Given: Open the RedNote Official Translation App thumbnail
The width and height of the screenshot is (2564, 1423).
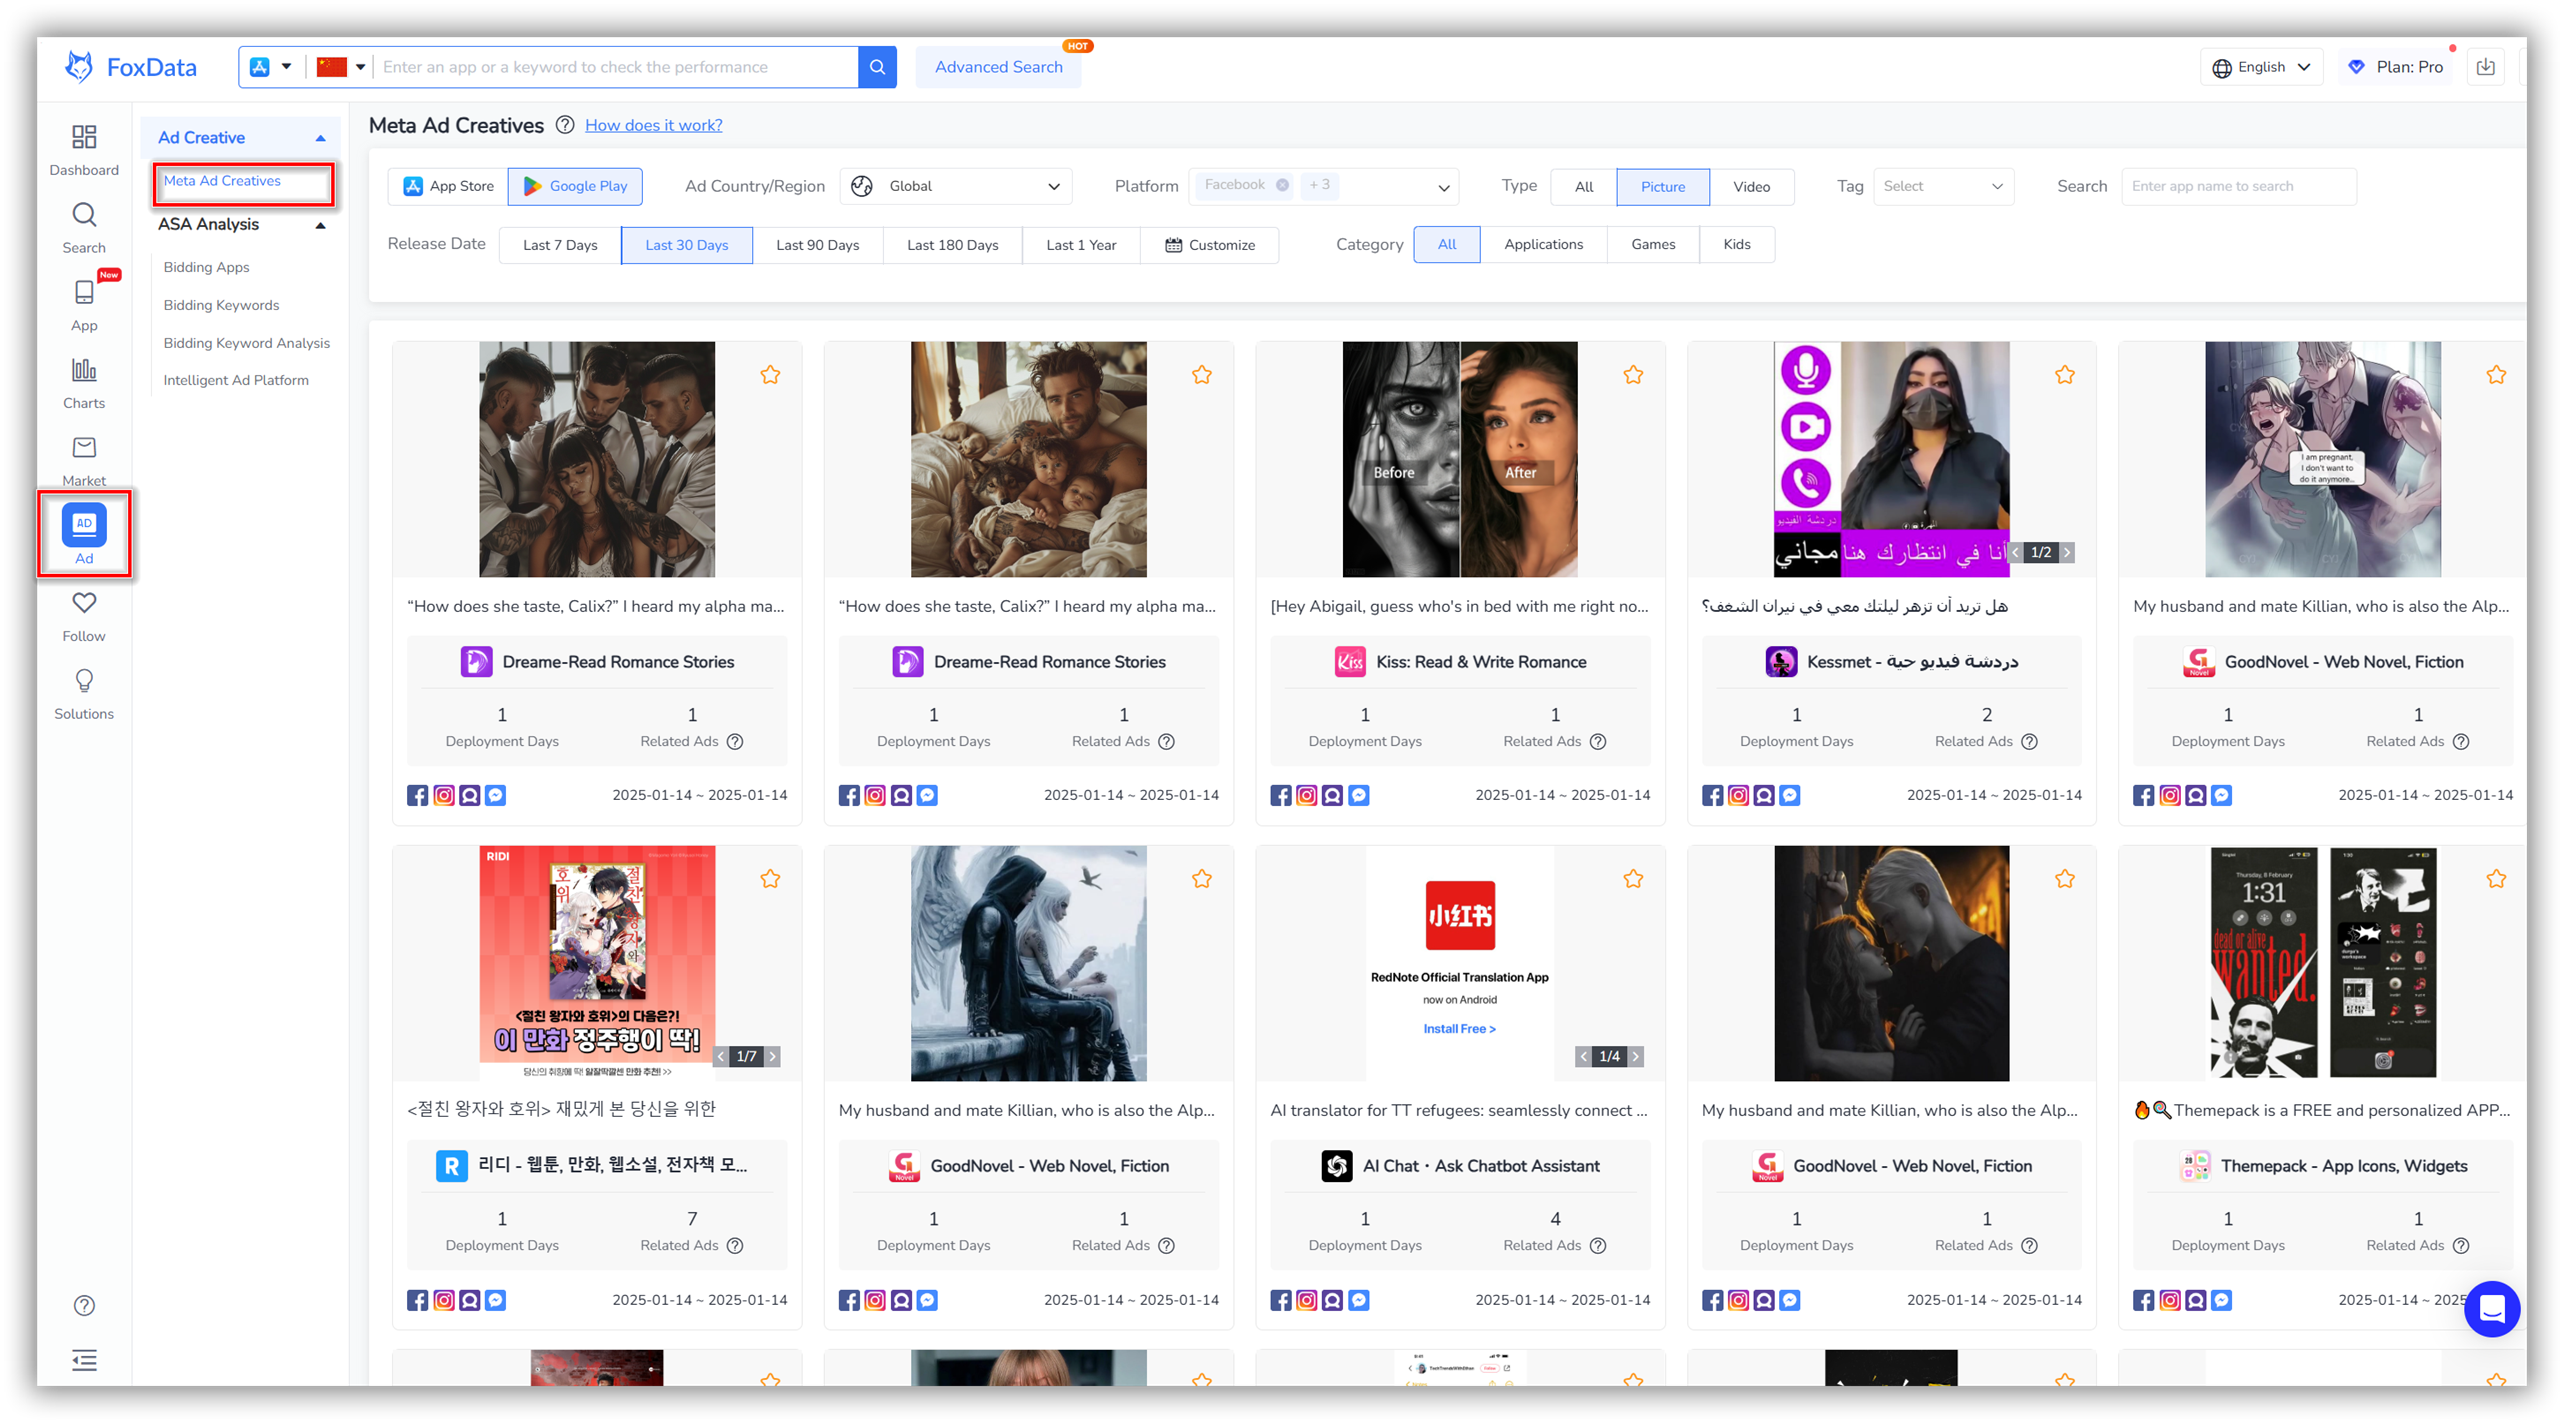Looking at the screenshot, I should [1460, 963].
